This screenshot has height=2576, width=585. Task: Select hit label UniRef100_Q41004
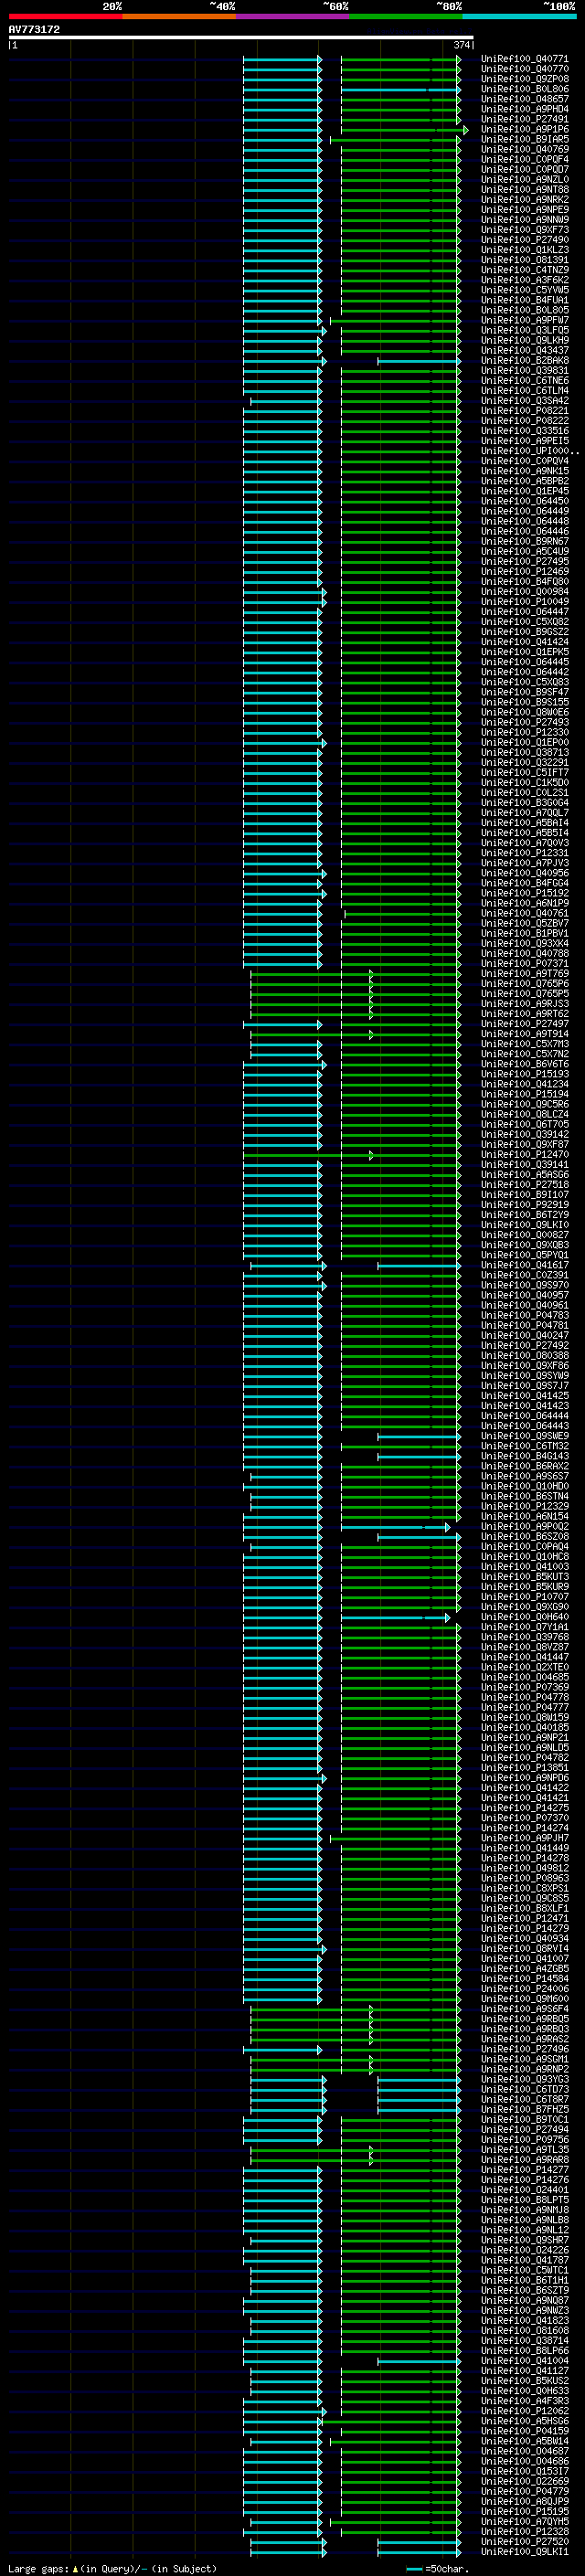click(x=524, y=2360)
